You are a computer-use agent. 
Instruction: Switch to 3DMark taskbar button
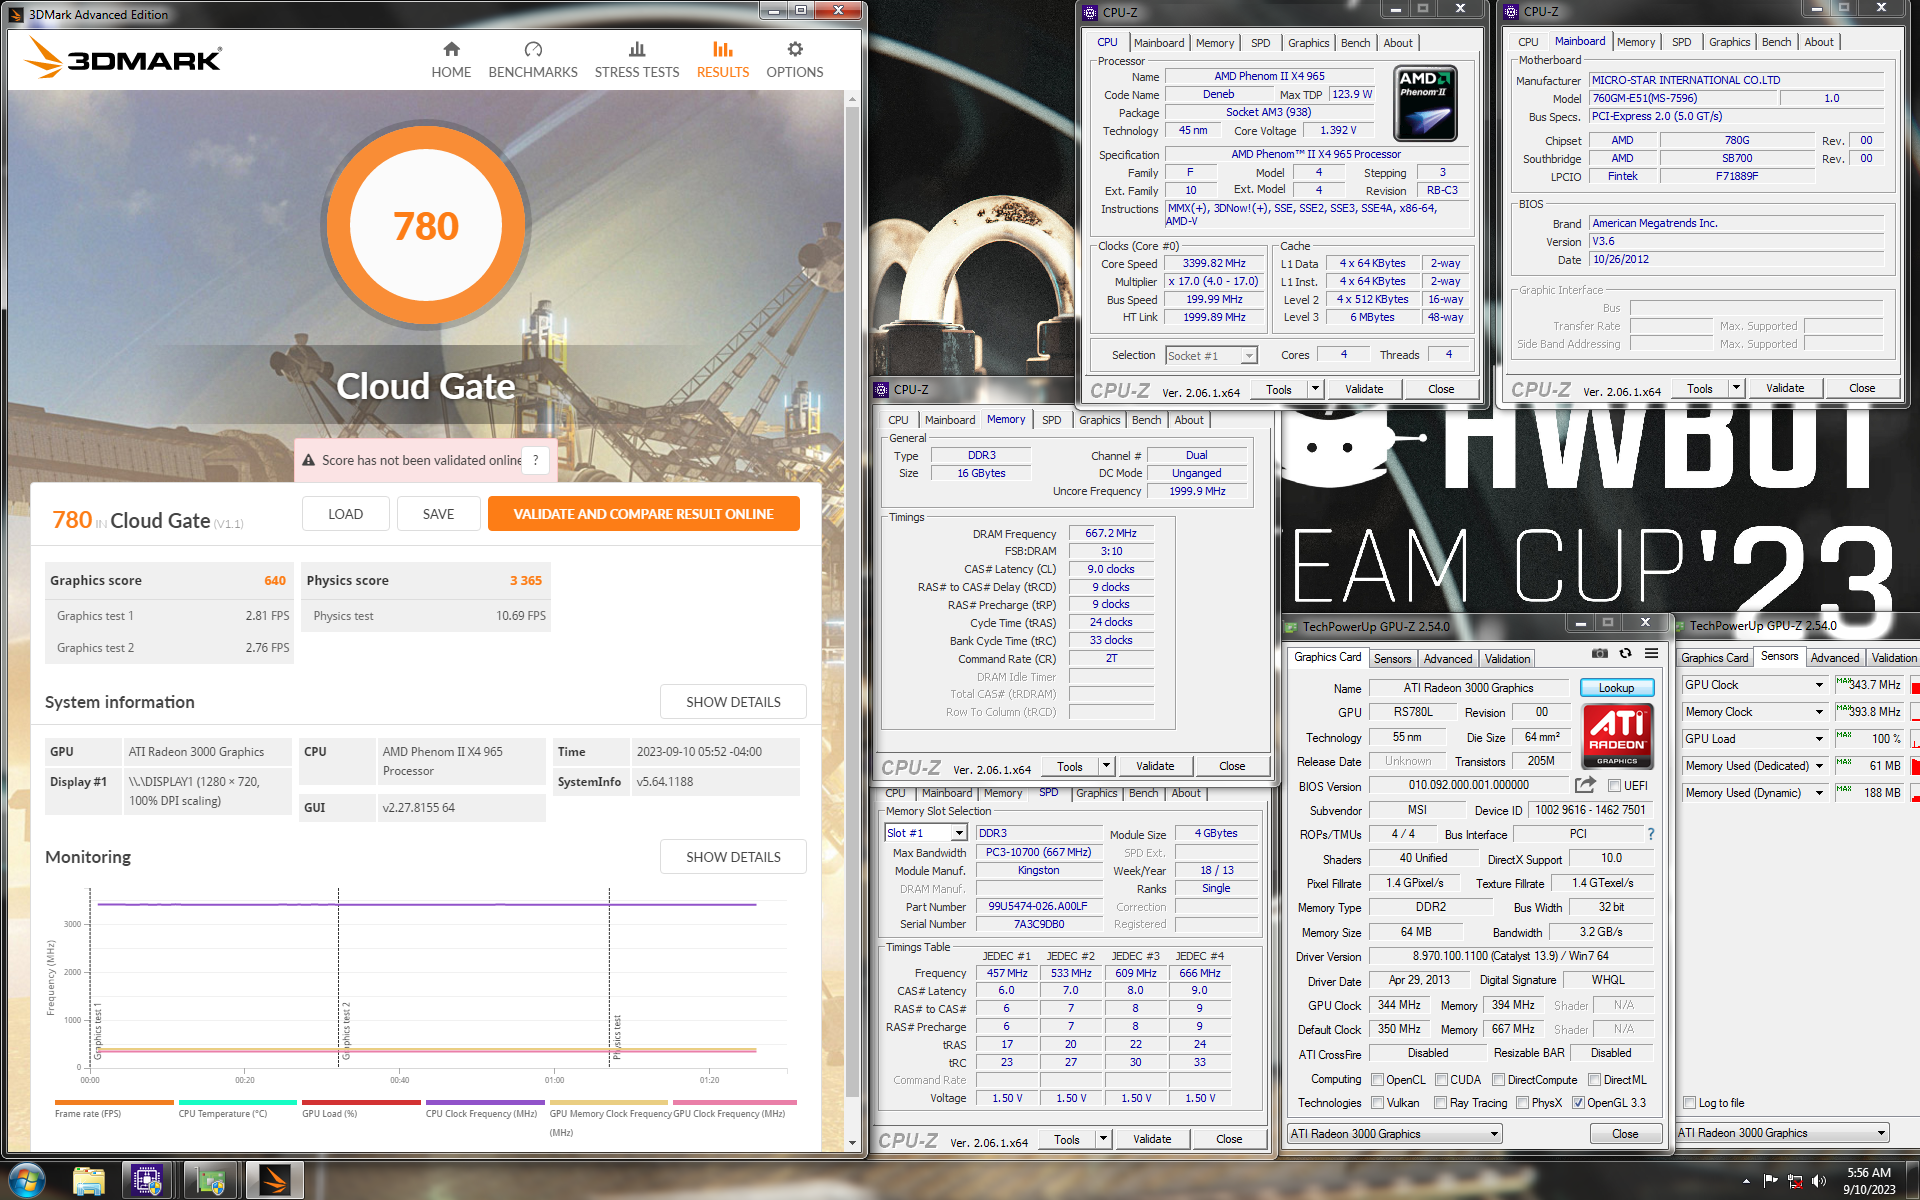pyautogui.click(x=273, y=1181)
